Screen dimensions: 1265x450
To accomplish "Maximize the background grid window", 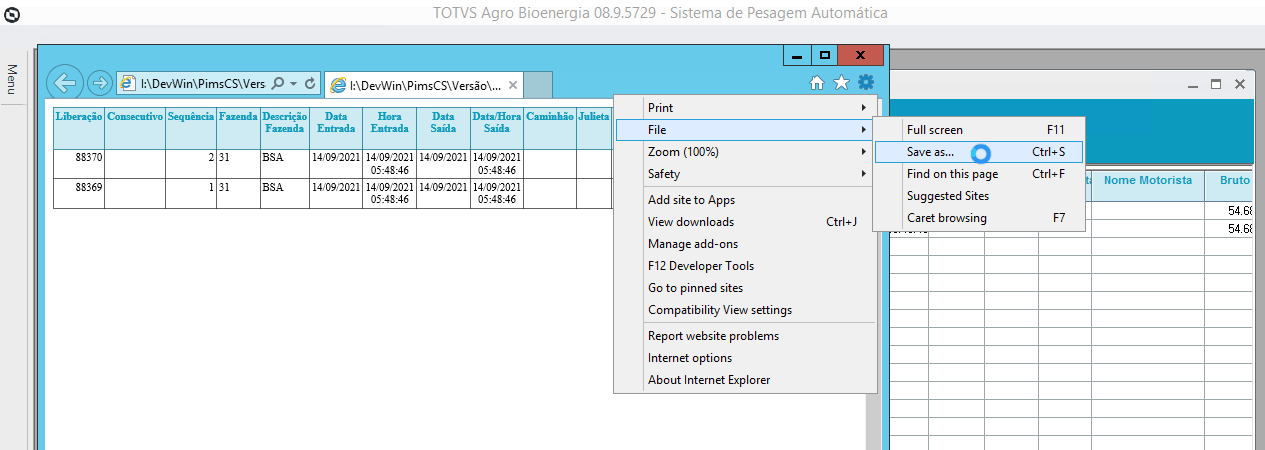I will pos(1216,86).
